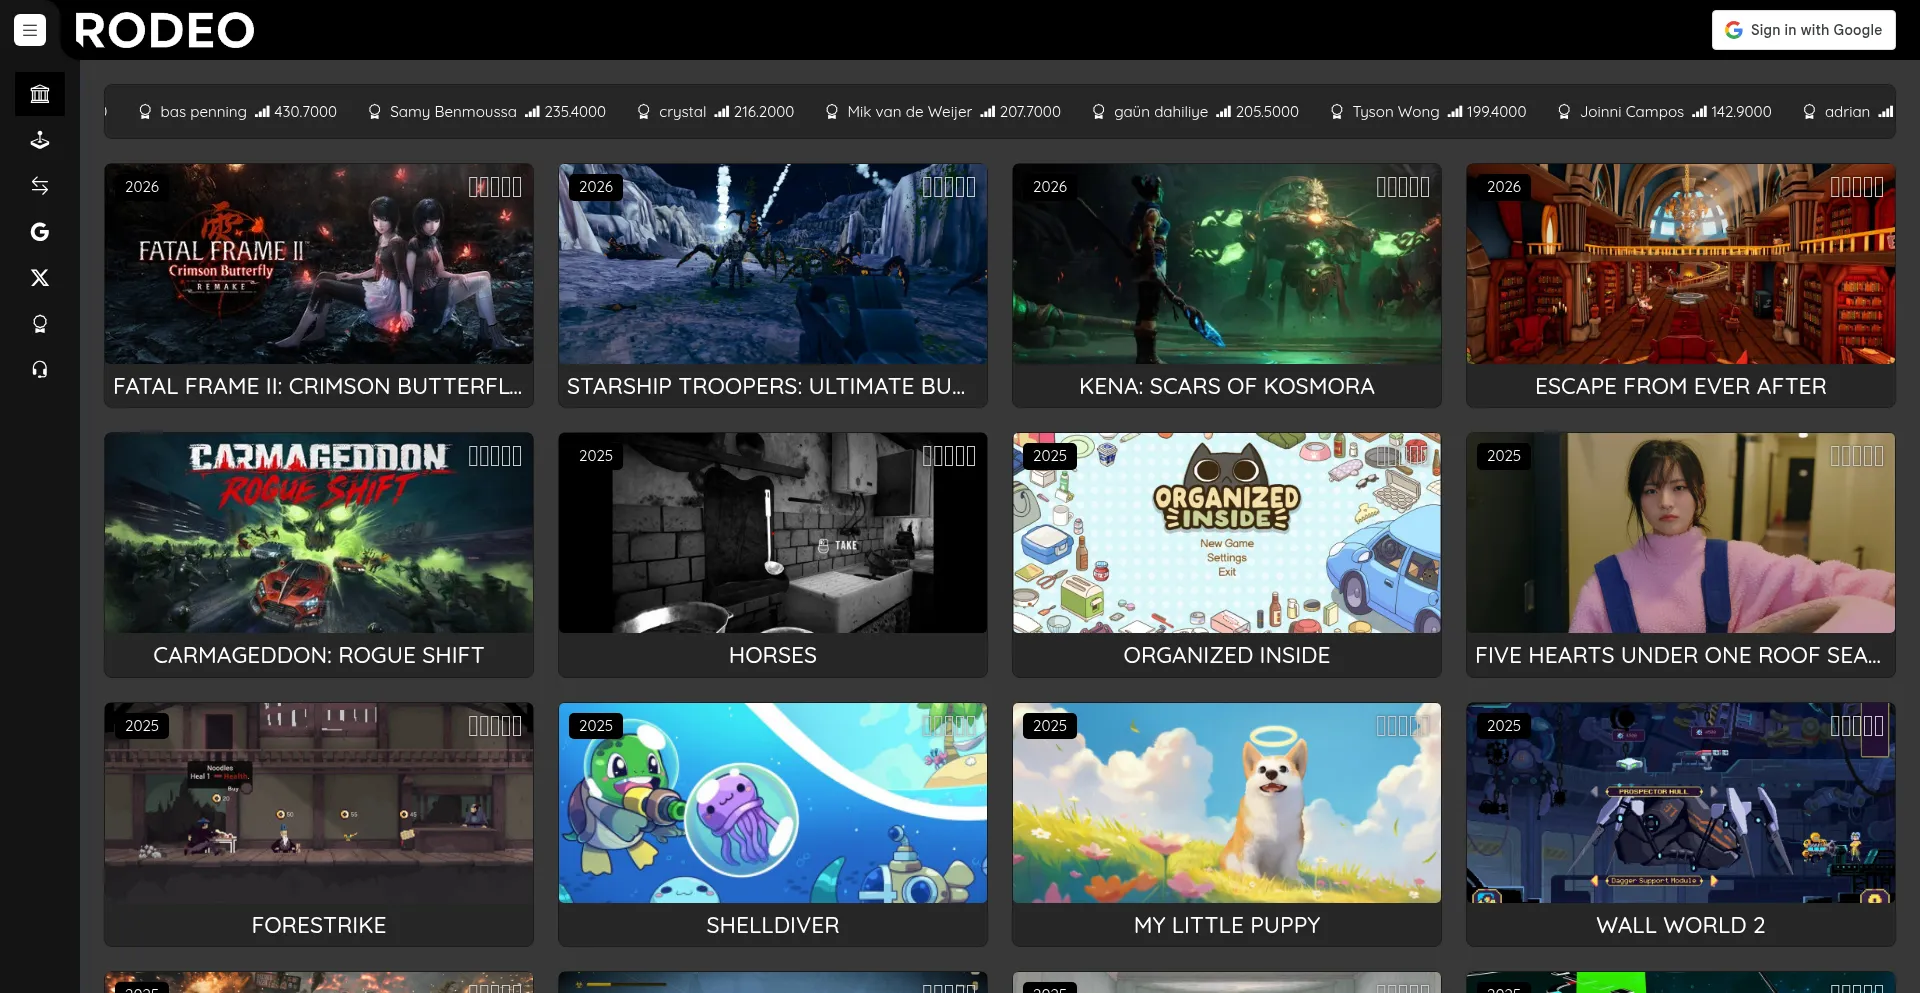This screenshot has height=993, width=1920.
Task: Click the rating boxes on the Forestrike card
Action: (x=495, y=726)
